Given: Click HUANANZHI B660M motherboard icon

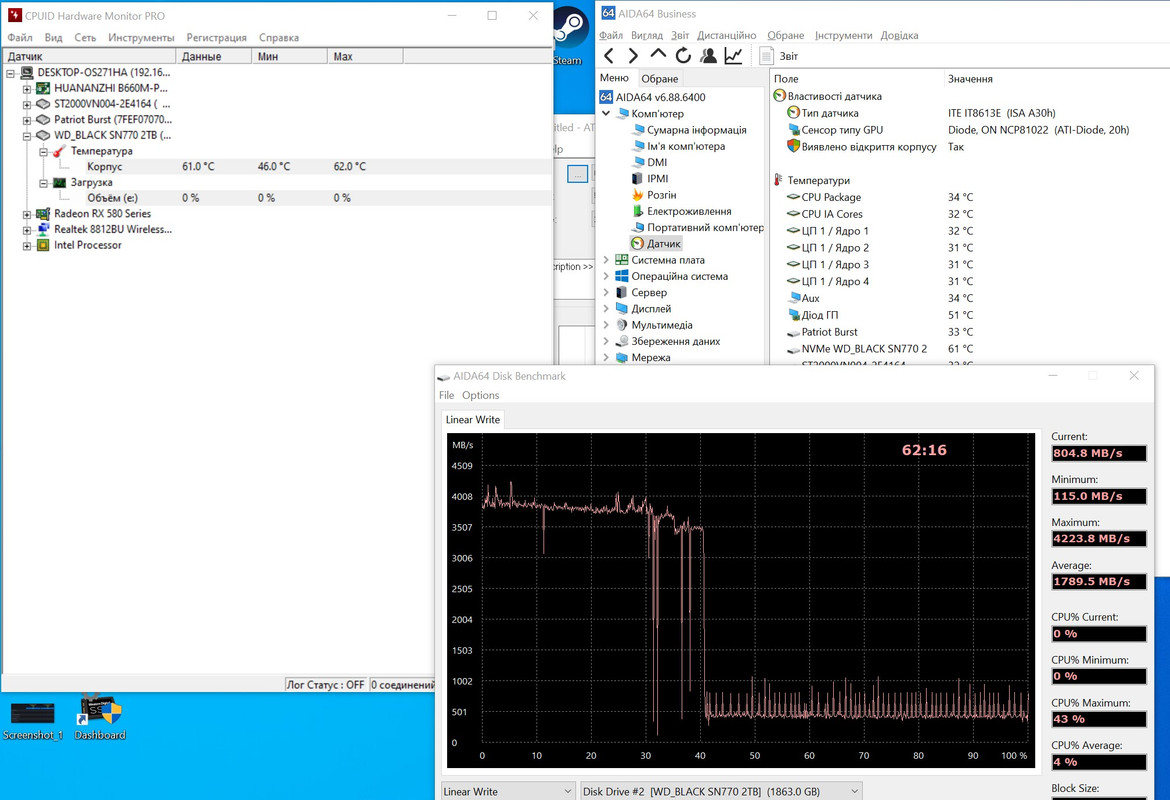Looking at the screenshot, I should (43, 88).
